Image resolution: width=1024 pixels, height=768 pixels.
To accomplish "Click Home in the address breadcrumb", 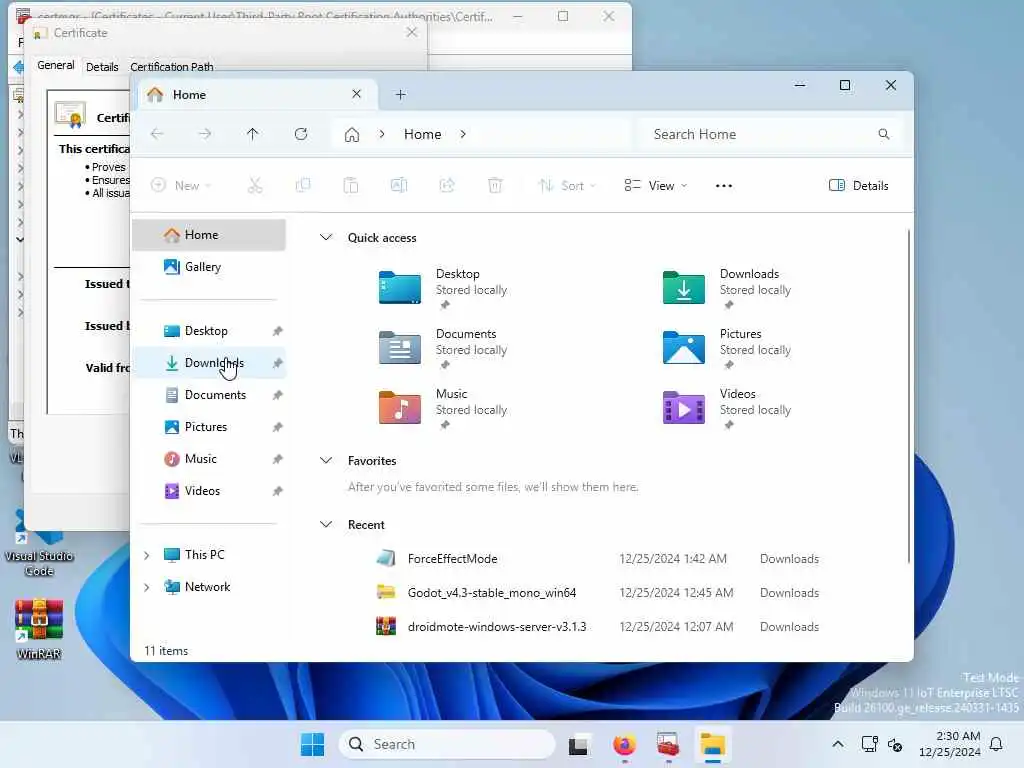I will 423,135.
